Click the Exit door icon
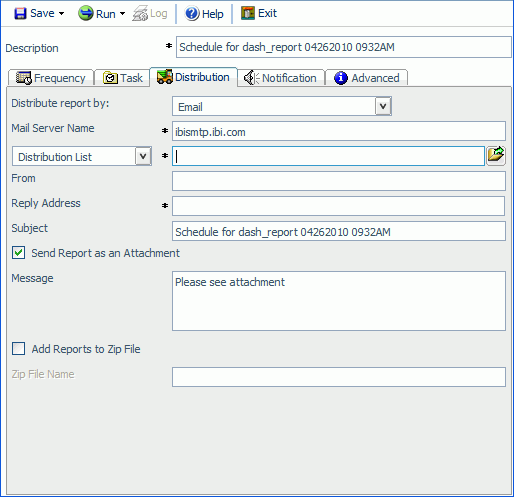Screen dimensions: 514x497 [248, 13]
